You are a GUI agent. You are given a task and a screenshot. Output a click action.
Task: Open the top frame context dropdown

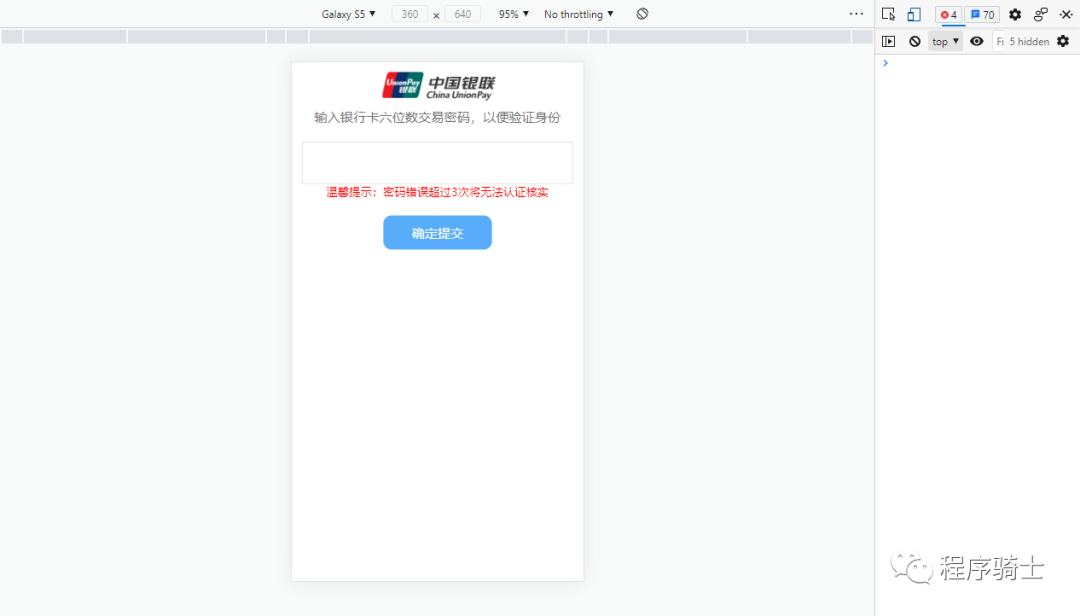(x=944, y=41)
